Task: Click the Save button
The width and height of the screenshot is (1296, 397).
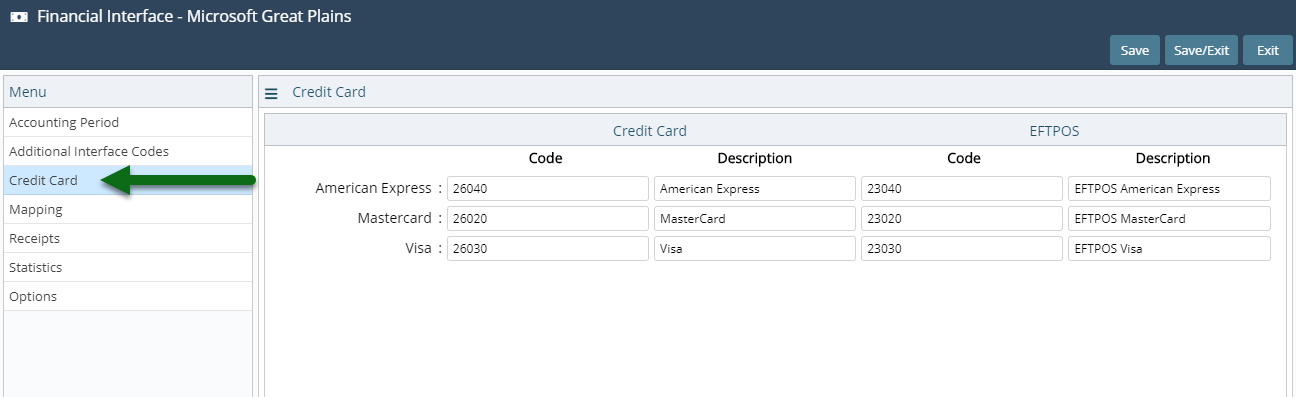Action: click(x=1134, y=50)
